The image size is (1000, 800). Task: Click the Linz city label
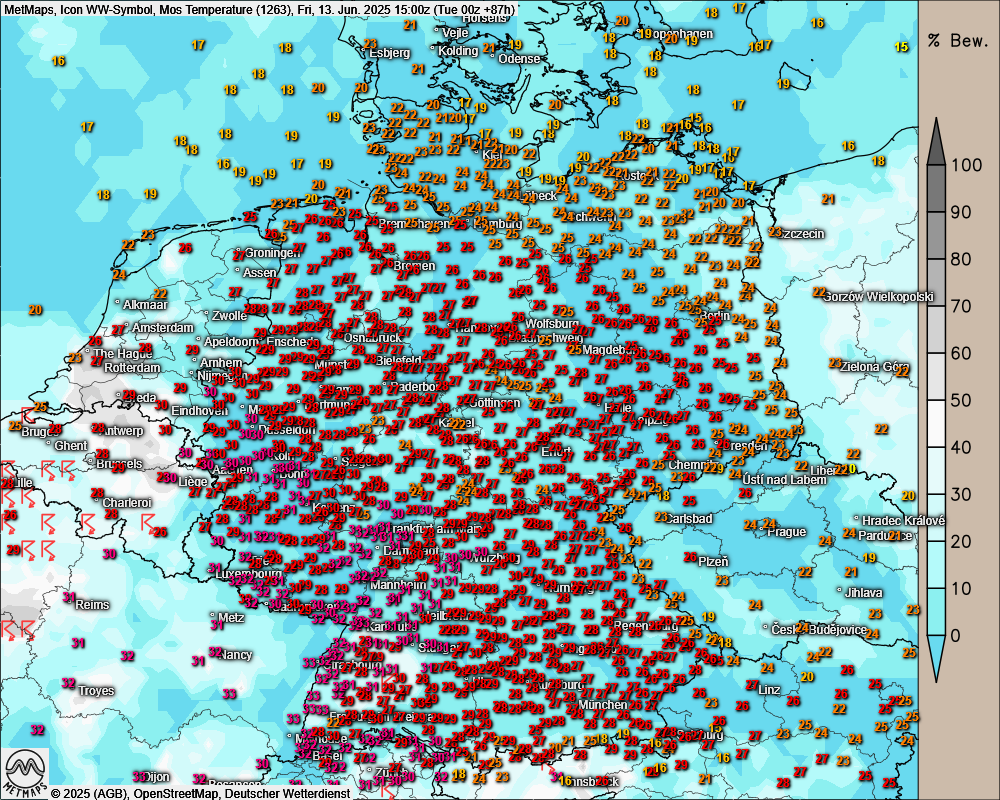tap(769, 690)
